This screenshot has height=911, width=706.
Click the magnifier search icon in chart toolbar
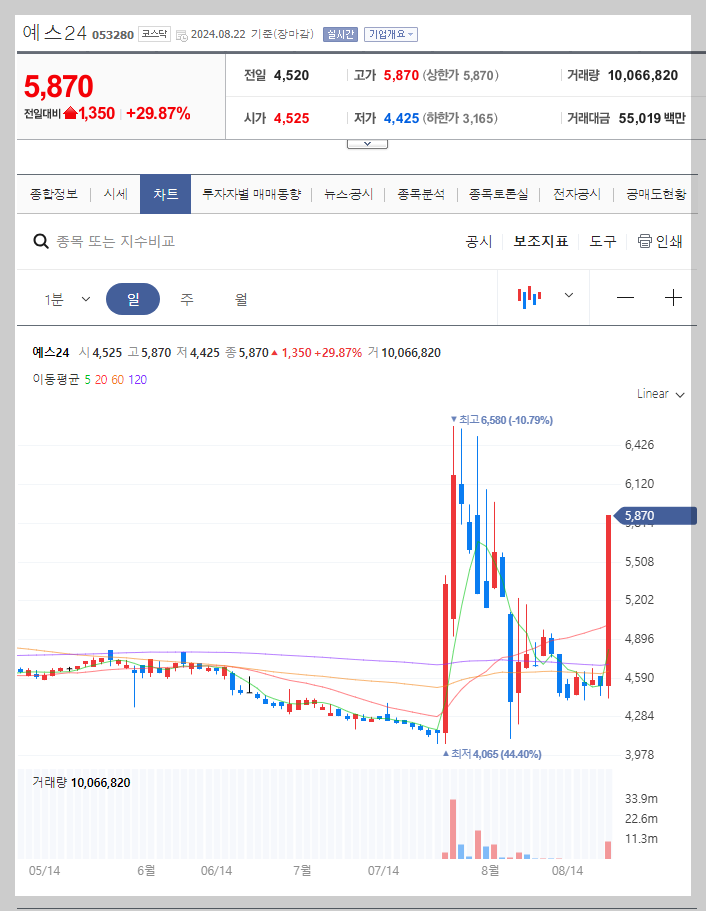click(x=41, y=242)
